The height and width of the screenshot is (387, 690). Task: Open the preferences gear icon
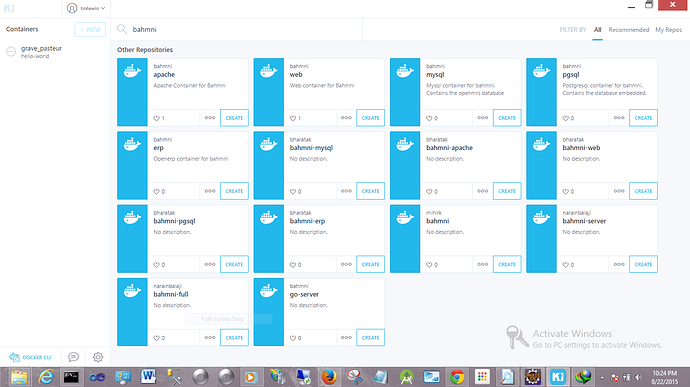[98, 357]
